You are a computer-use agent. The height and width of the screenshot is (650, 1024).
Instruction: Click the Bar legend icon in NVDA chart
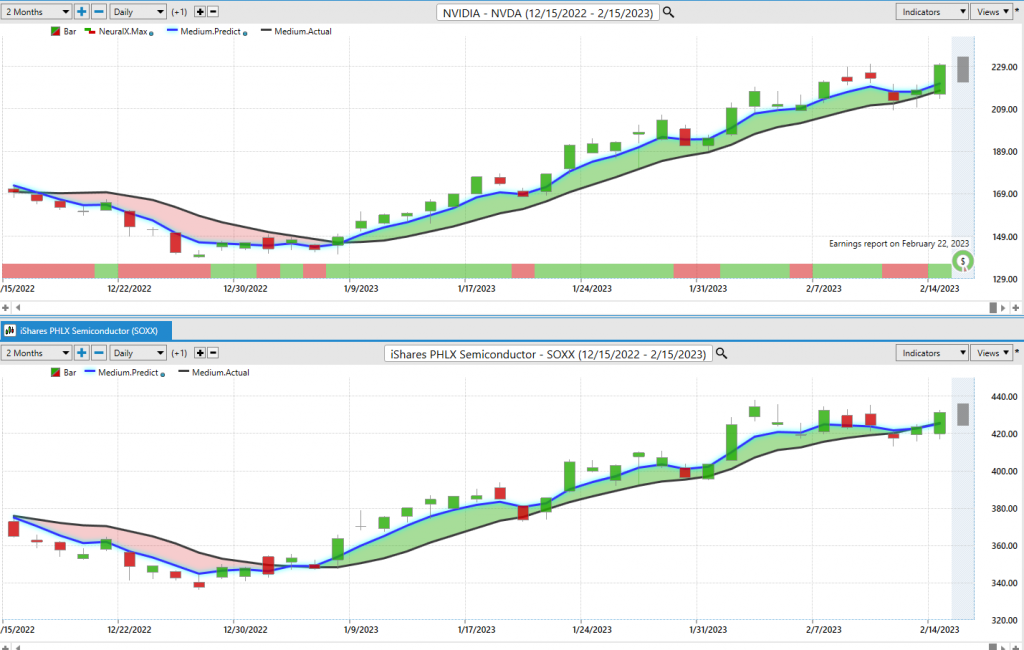click(x=56, y=31)
